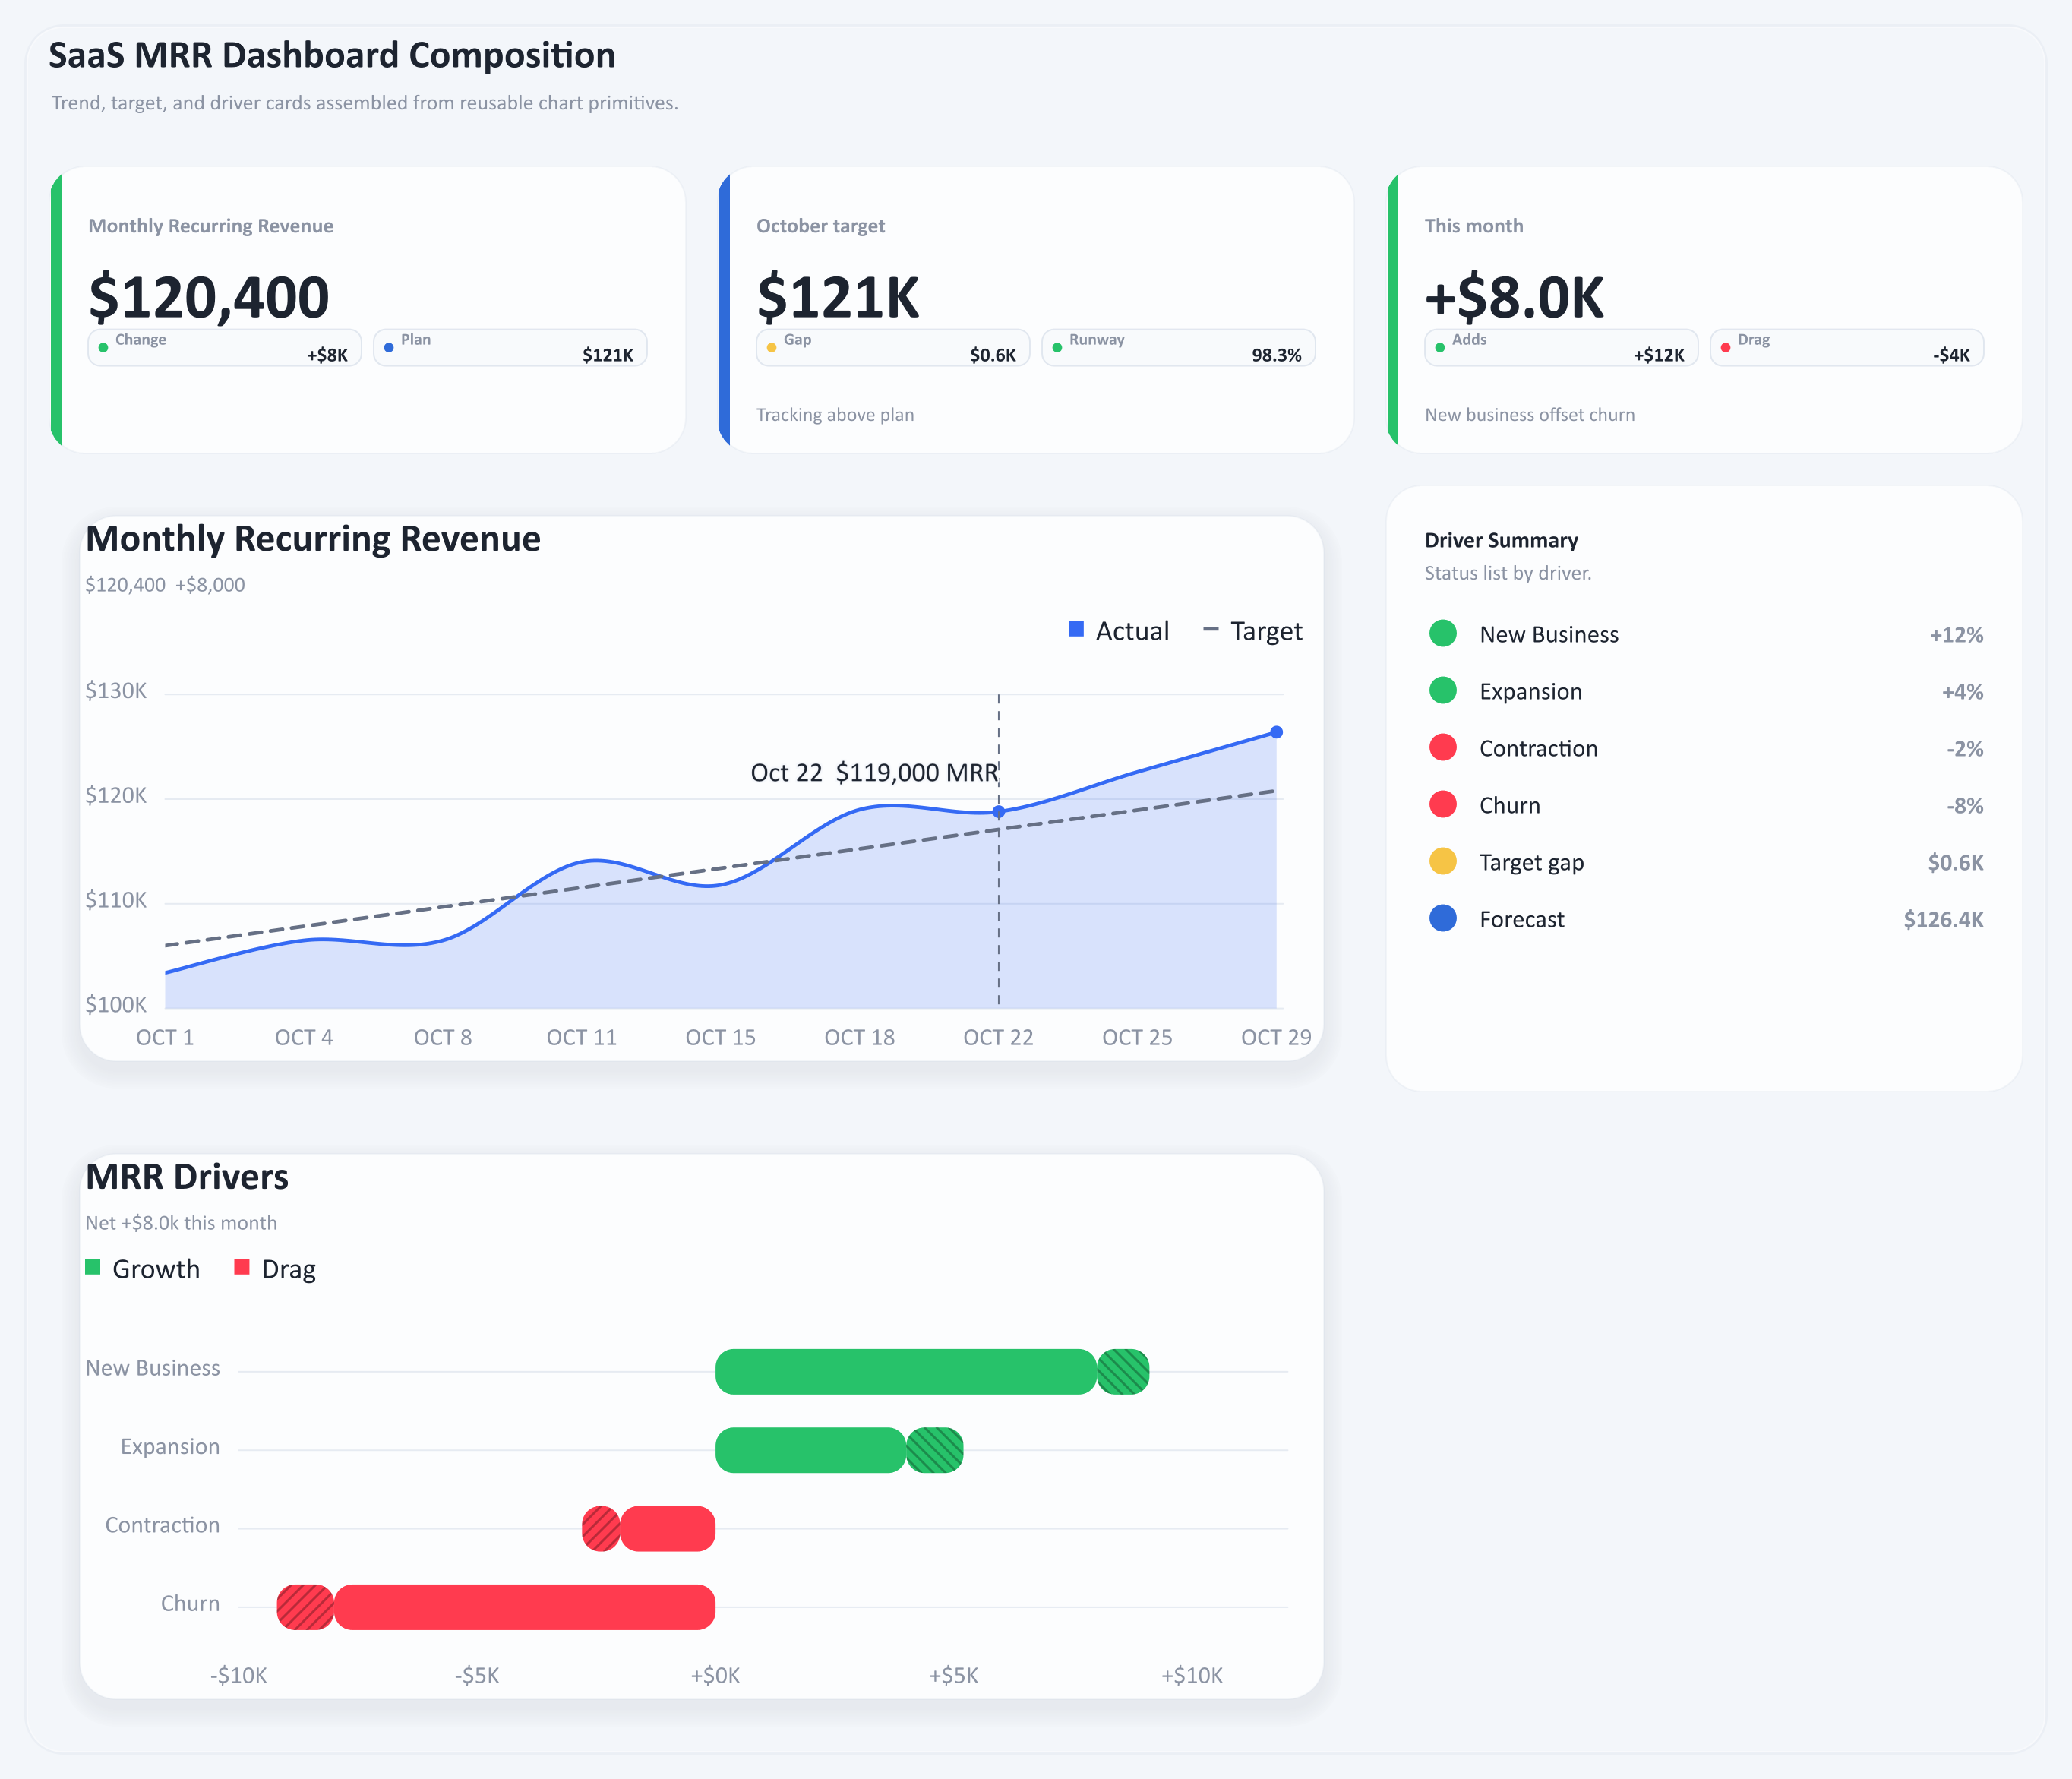Select the final Oct 29 data point
Screen dimensions: 2072x1779
(1276, 732)
